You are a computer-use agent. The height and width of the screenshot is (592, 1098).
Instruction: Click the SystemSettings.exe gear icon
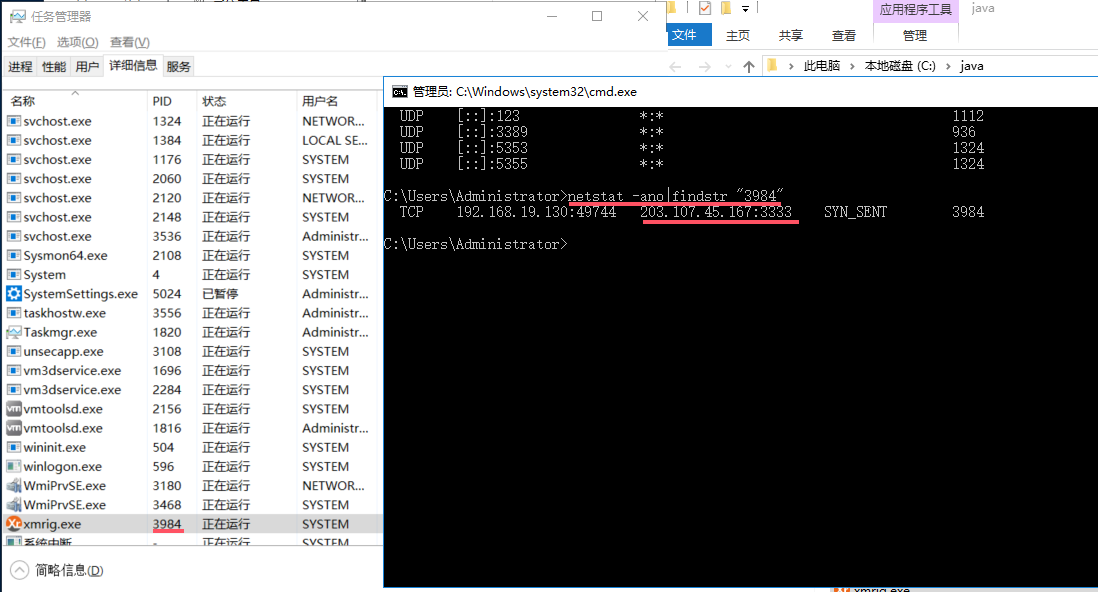(x=14, y=294)
